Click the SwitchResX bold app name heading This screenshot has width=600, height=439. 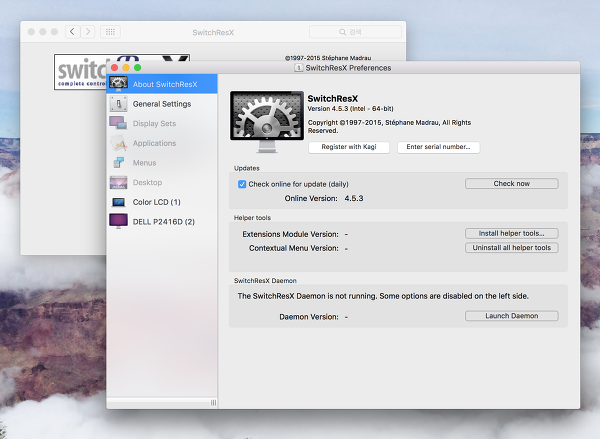333,99
